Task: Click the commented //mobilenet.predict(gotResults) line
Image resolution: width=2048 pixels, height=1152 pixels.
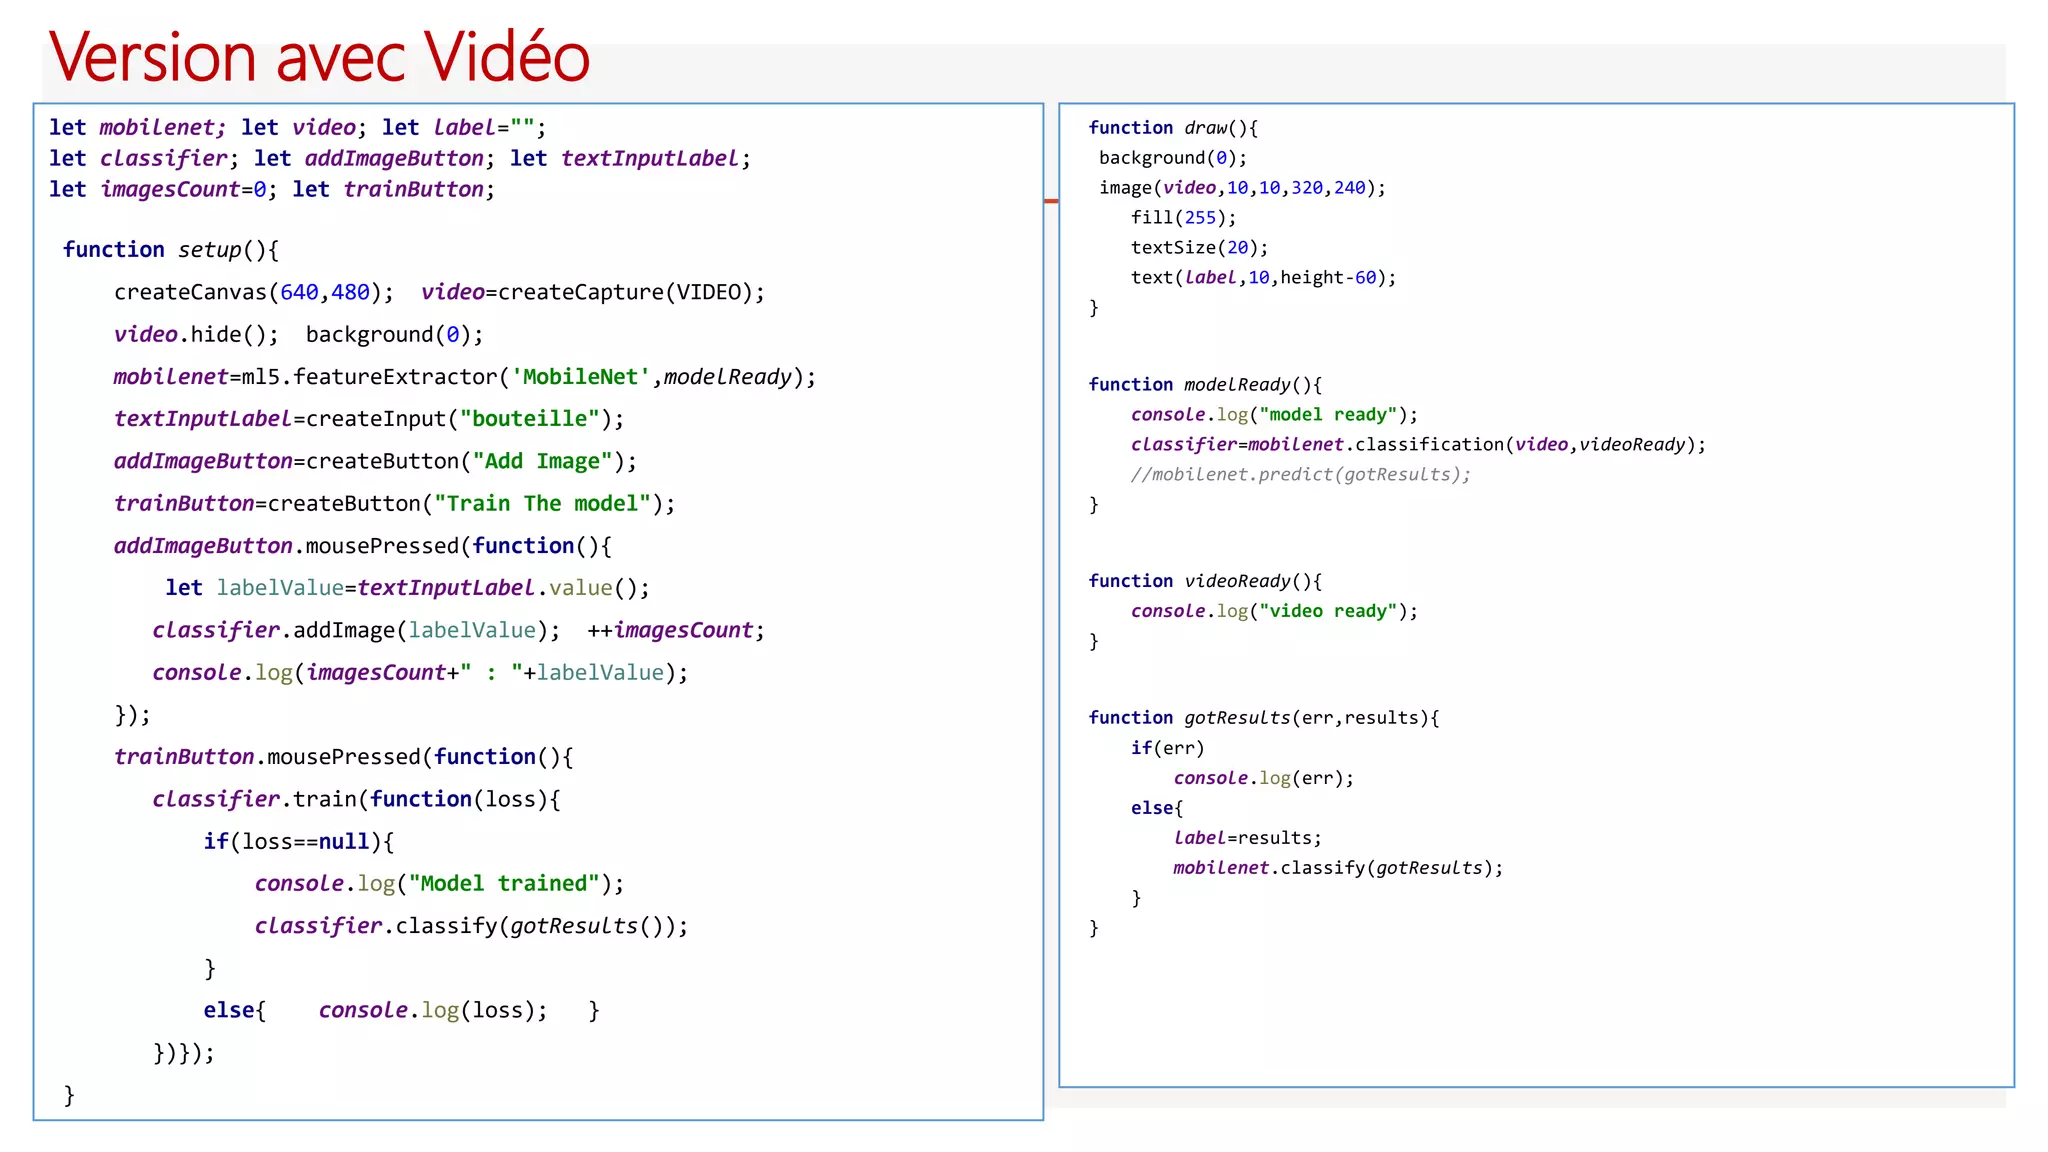Action: coord(1301,475)
